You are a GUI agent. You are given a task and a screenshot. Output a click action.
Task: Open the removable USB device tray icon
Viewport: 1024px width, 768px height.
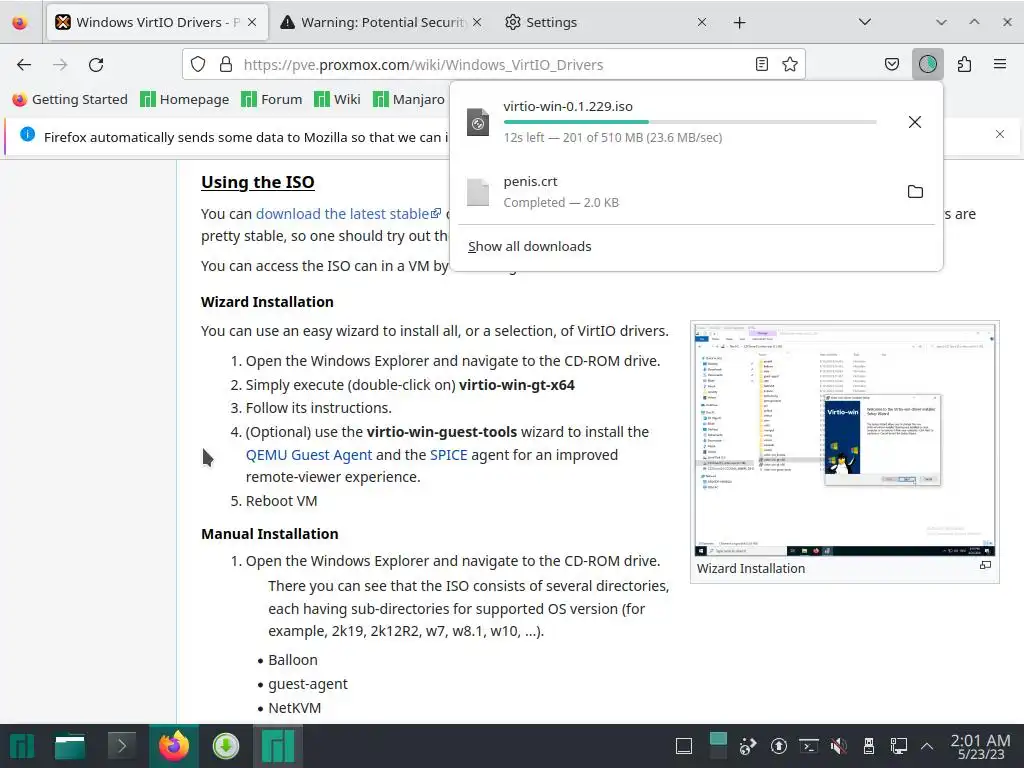pos(869,746)
